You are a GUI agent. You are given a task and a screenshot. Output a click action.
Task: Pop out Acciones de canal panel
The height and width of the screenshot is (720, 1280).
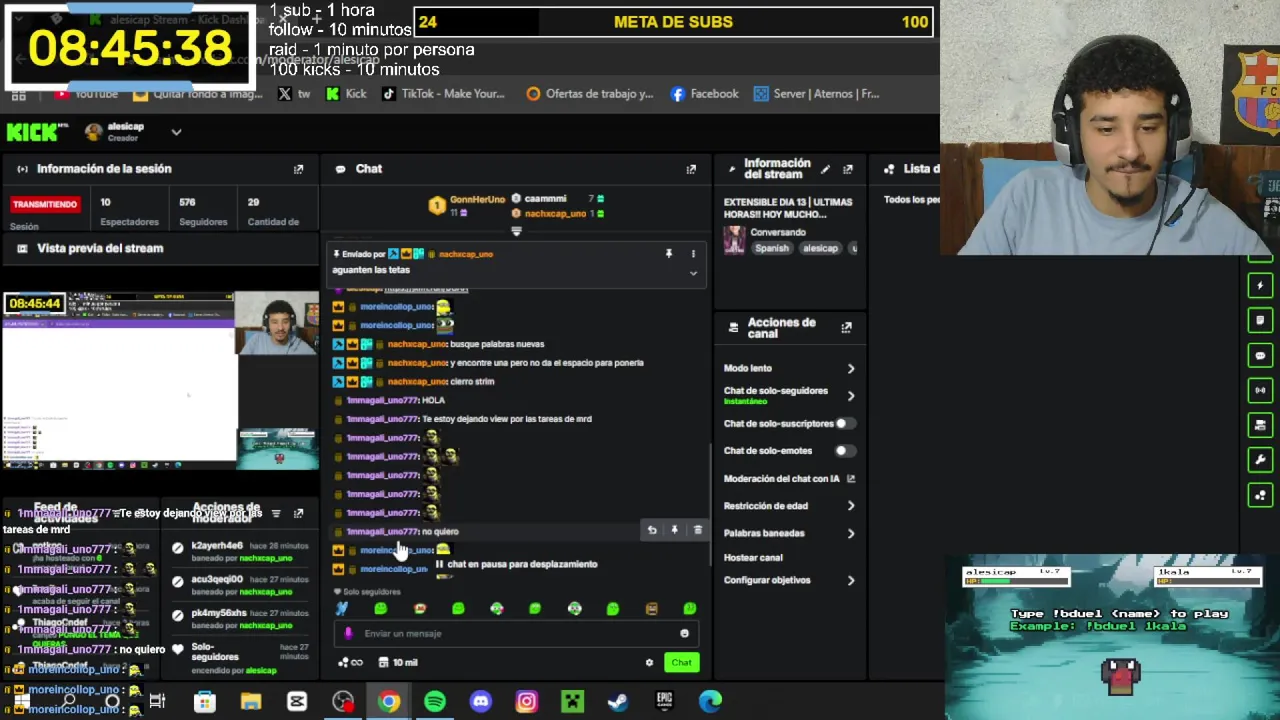tap(847, 327)
